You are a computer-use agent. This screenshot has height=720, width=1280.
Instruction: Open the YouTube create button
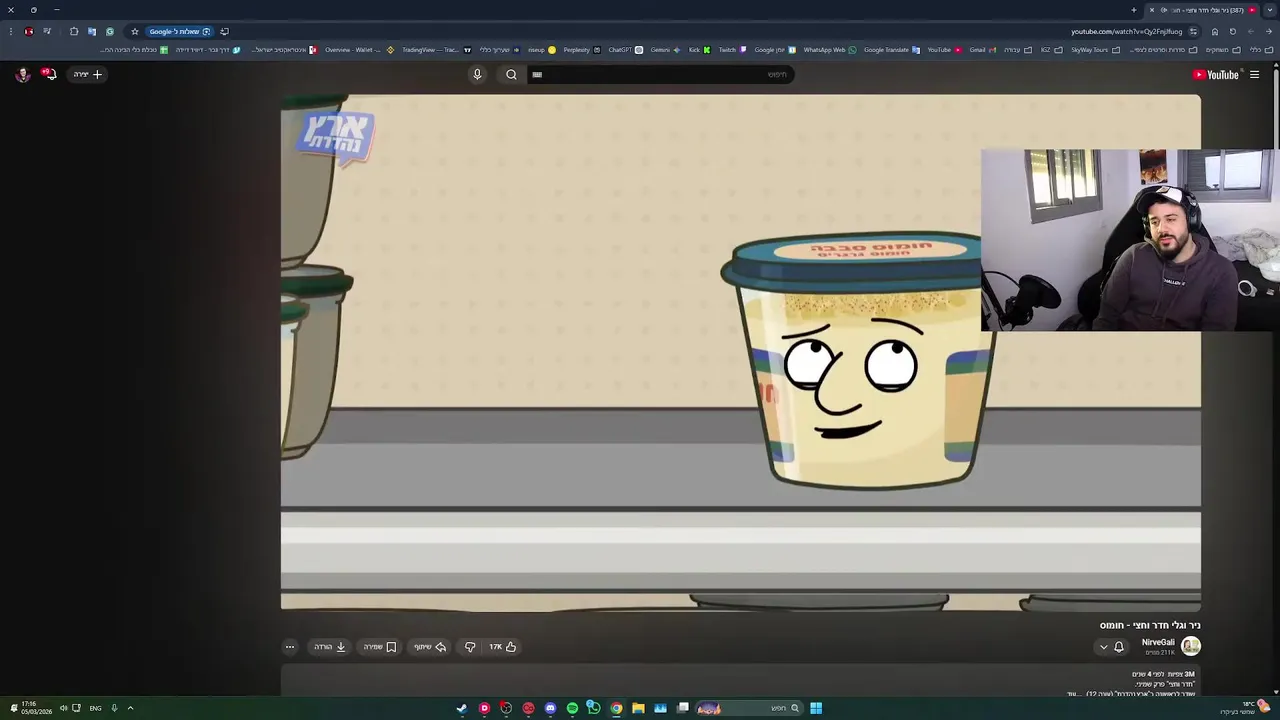click(x=87, y=74)
